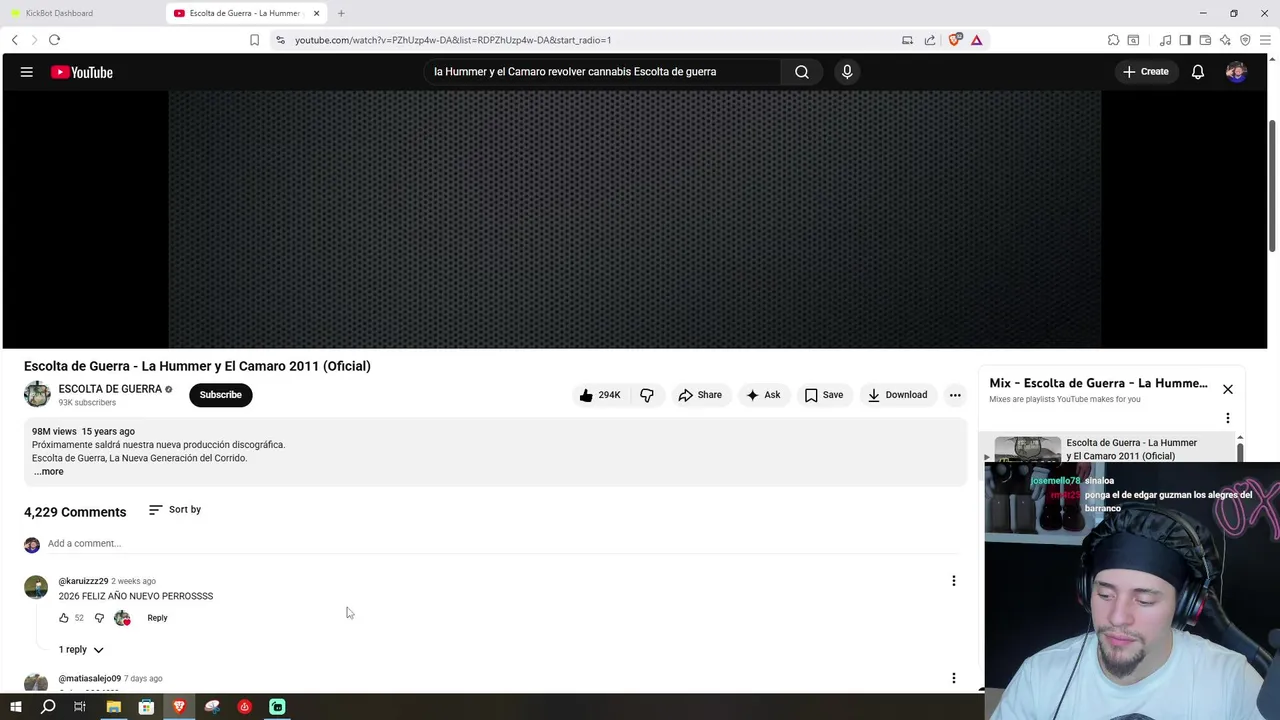
Task: Open YouTube notifications bell
Action: coord(1197,72)
